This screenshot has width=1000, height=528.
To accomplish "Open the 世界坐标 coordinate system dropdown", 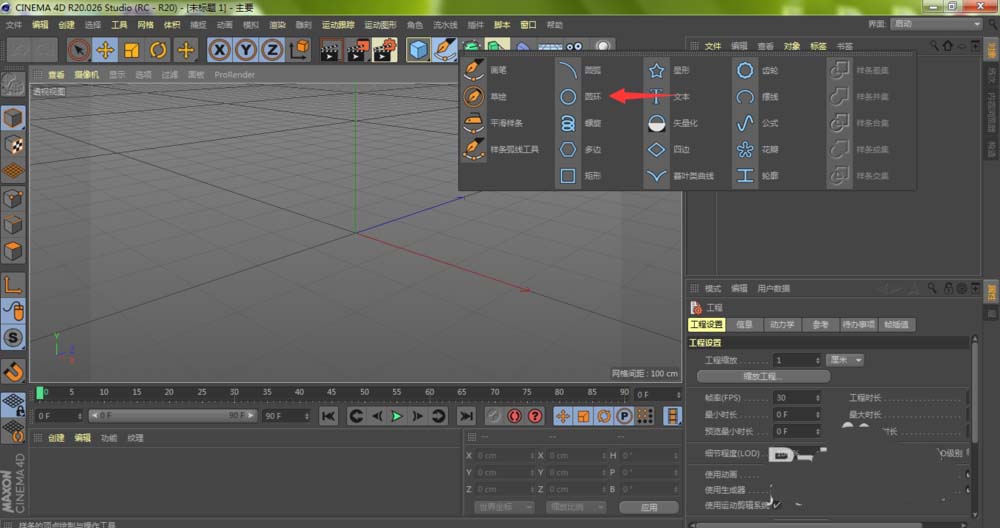I will coord(505,507).
